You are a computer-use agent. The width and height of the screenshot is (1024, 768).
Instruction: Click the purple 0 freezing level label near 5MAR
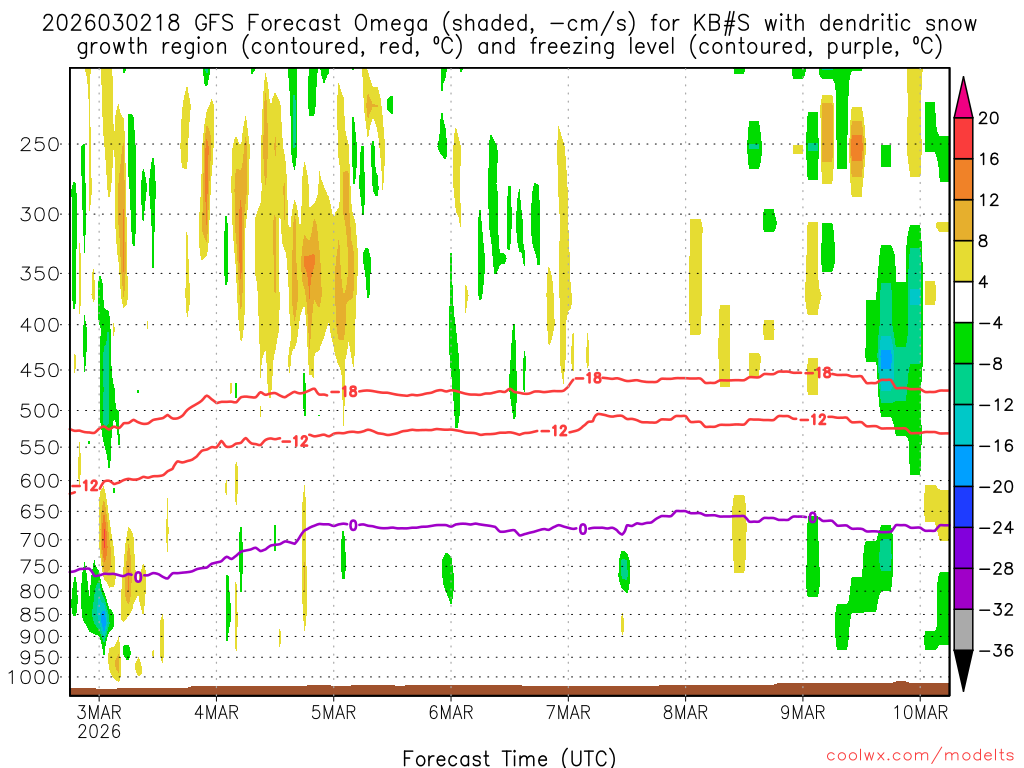pyautogui.click(x=353, y=525)
